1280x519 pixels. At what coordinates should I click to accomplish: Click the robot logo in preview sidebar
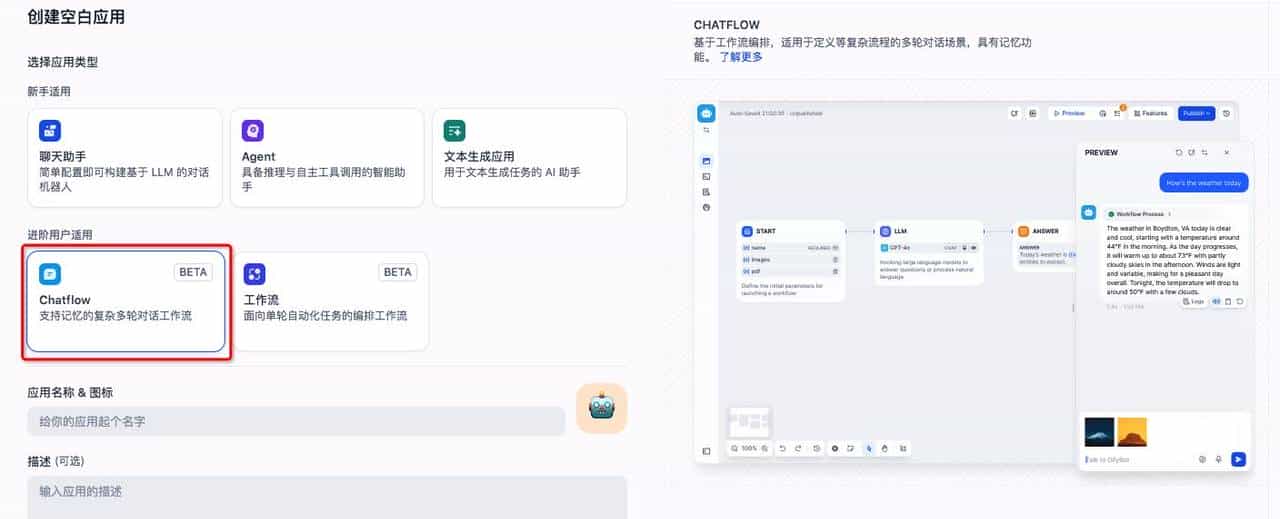(x=706, y=113)
